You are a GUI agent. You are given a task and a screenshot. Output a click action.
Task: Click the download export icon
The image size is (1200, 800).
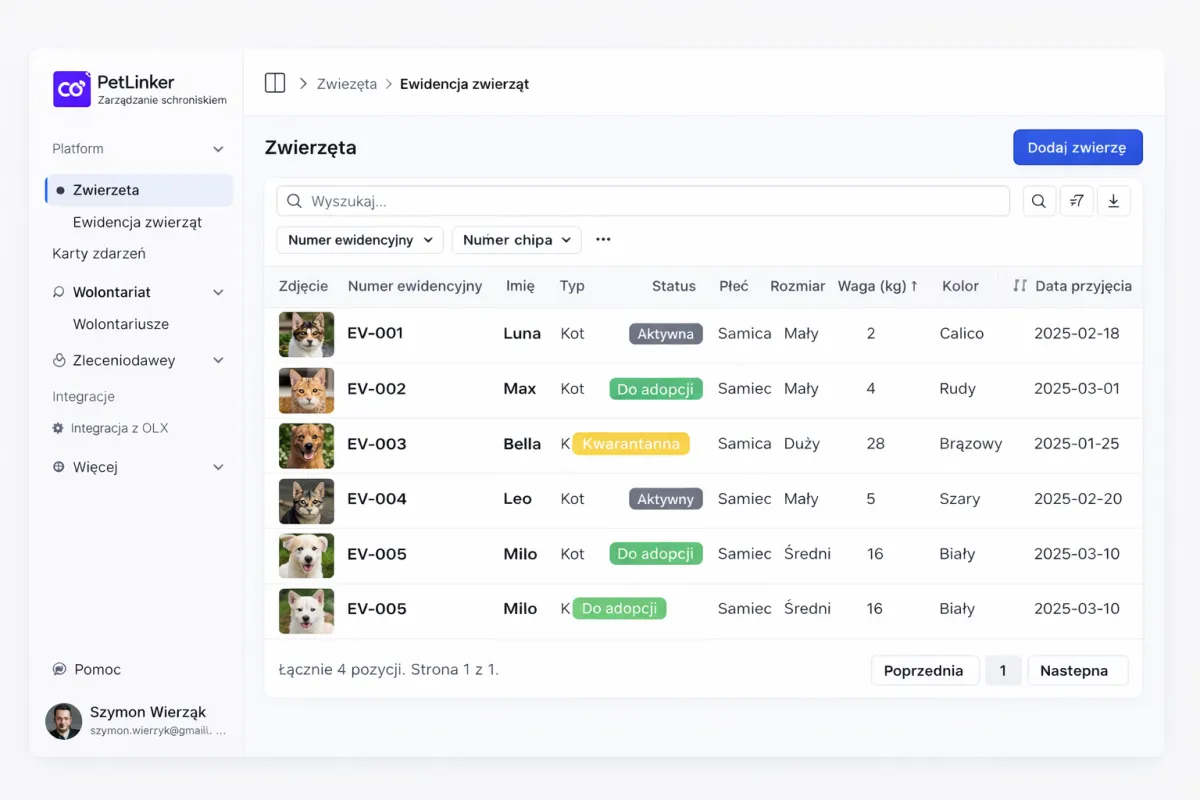(1113, 201)
